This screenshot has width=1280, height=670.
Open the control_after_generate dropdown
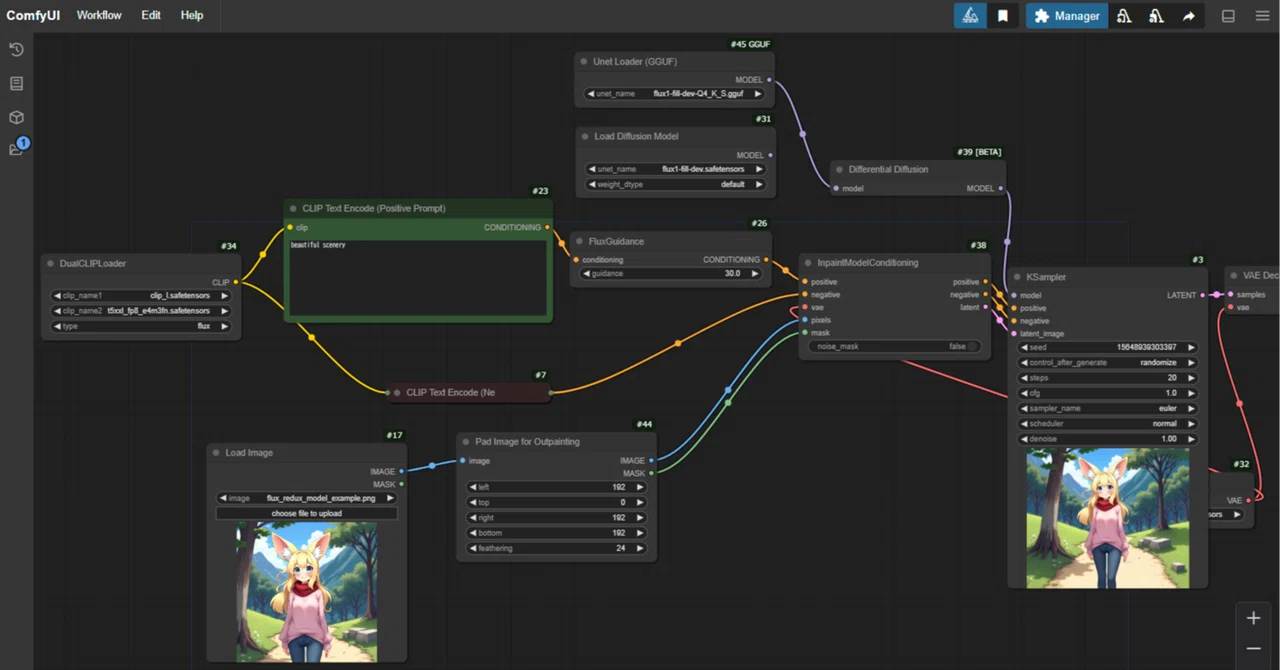pos(1107,362)
